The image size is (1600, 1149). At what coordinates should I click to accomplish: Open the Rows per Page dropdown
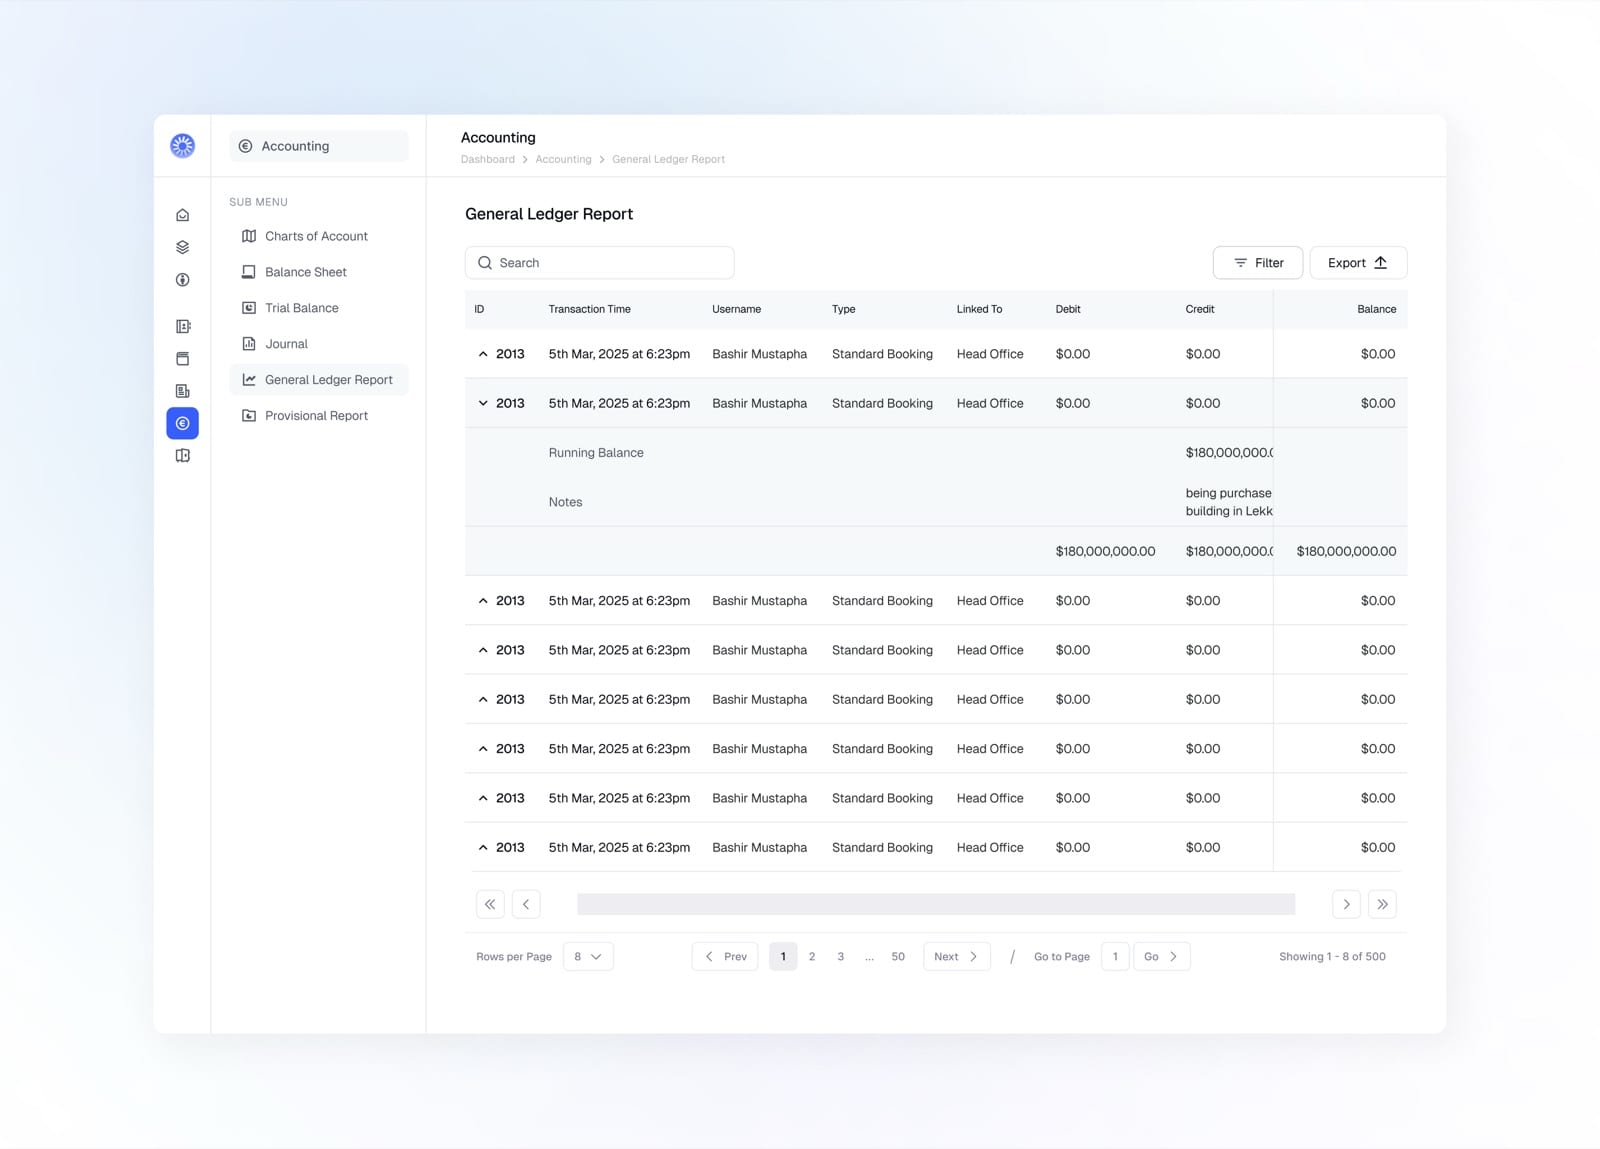pos(588,956)
